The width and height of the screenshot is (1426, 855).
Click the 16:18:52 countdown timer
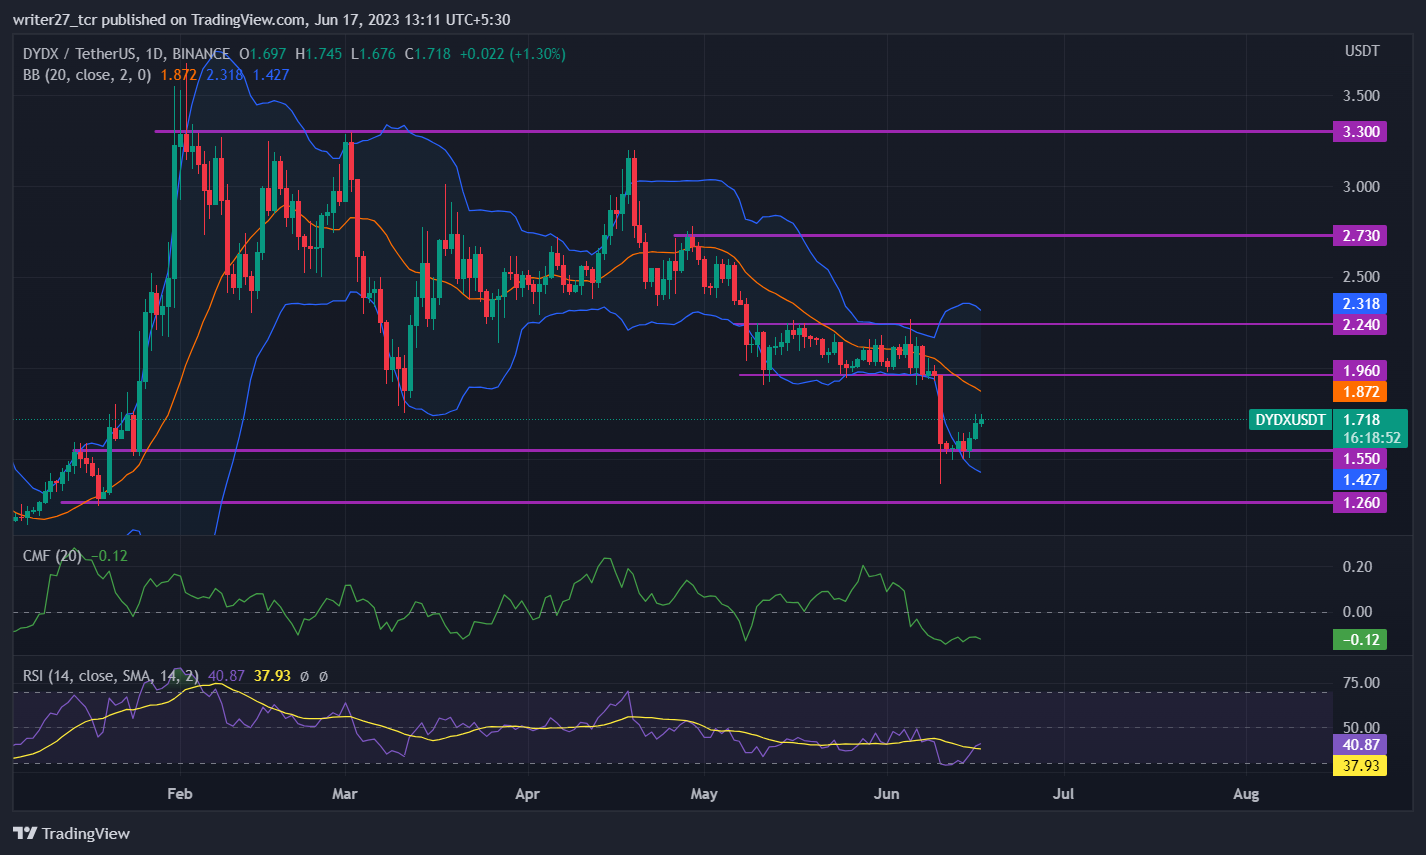[x=1369, y=438]
